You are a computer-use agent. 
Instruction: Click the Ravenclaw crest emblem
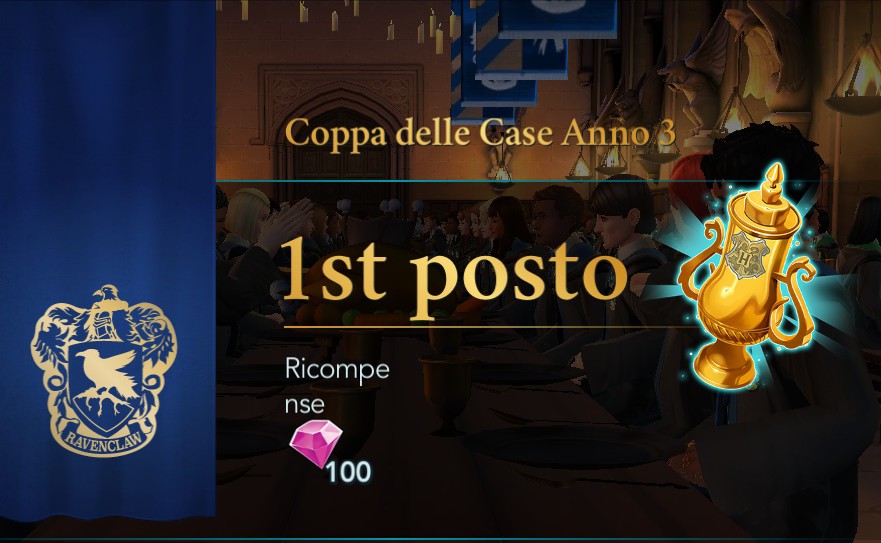(x=104, y=370)
